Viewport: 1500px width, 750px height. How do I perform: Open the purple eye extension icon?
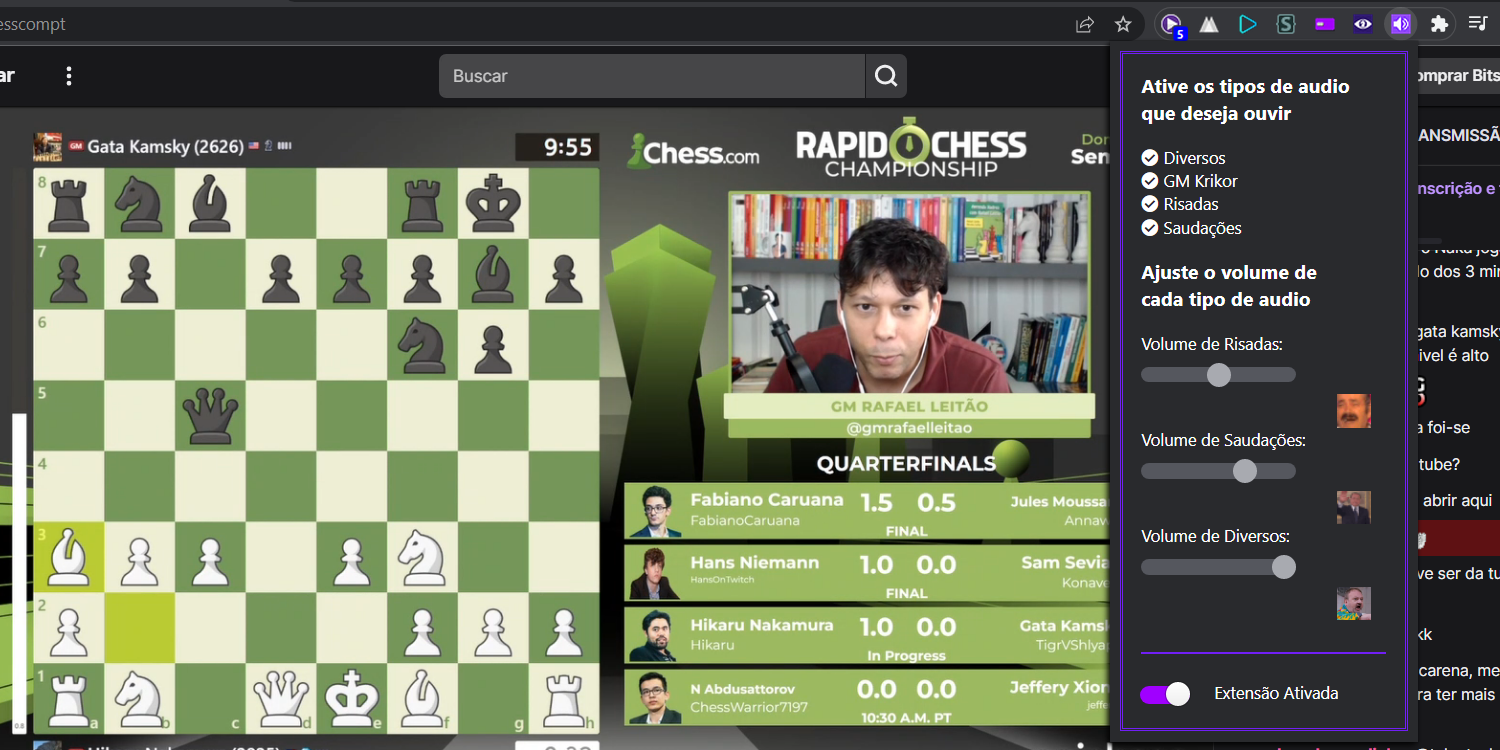coord(1363,24)
